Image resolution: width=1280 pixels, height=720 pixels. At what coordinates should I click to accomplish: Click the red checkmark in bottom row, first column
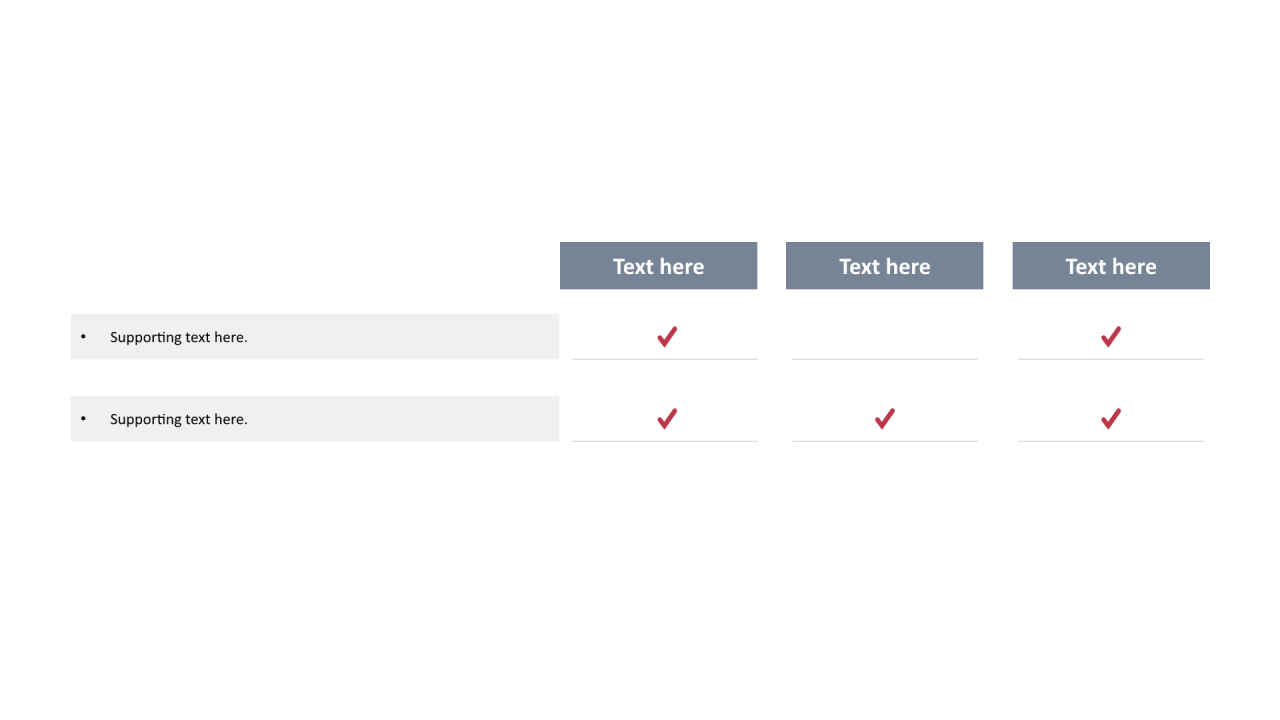pos(667,419)
